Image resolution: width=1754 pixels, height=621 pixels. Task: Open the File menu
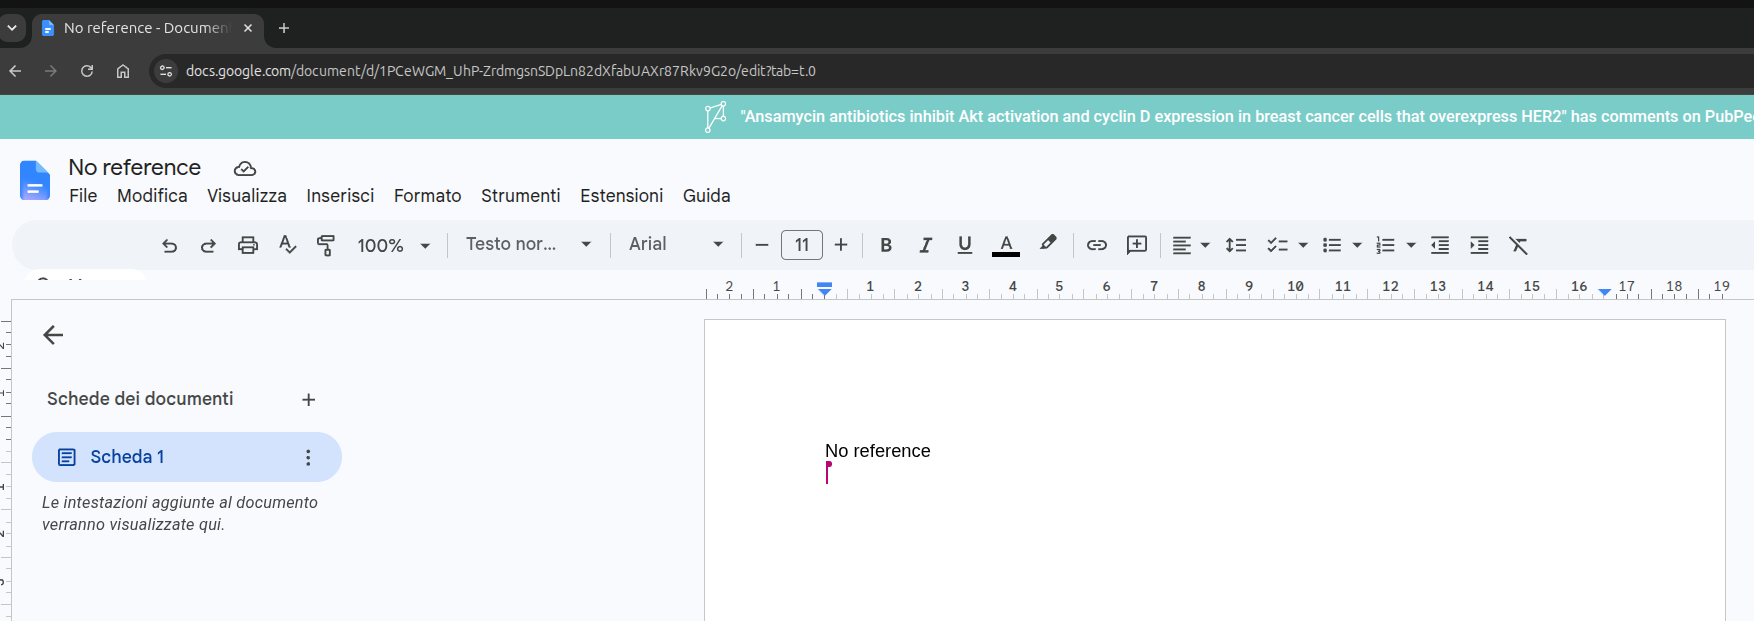coord(83,196)
